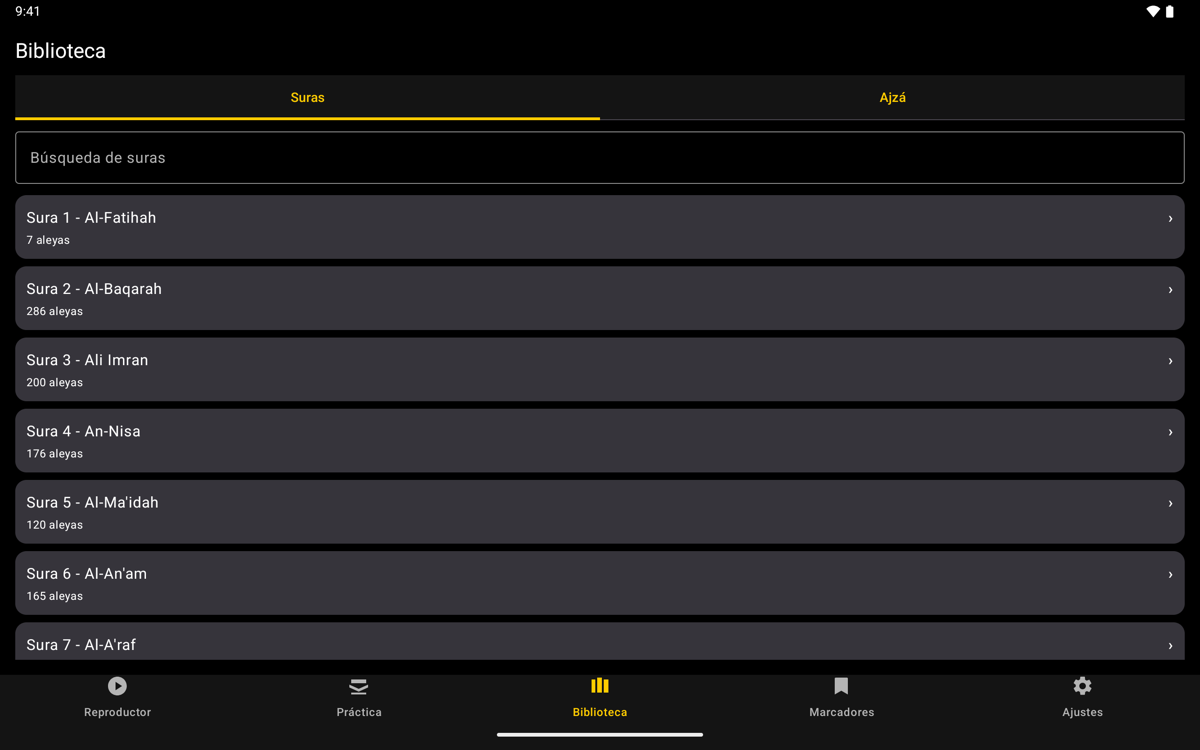Tap the system home gesture bar
The height and width of the screenshot is (750, 1200).
pyautogui.click(x=600, y=735)
